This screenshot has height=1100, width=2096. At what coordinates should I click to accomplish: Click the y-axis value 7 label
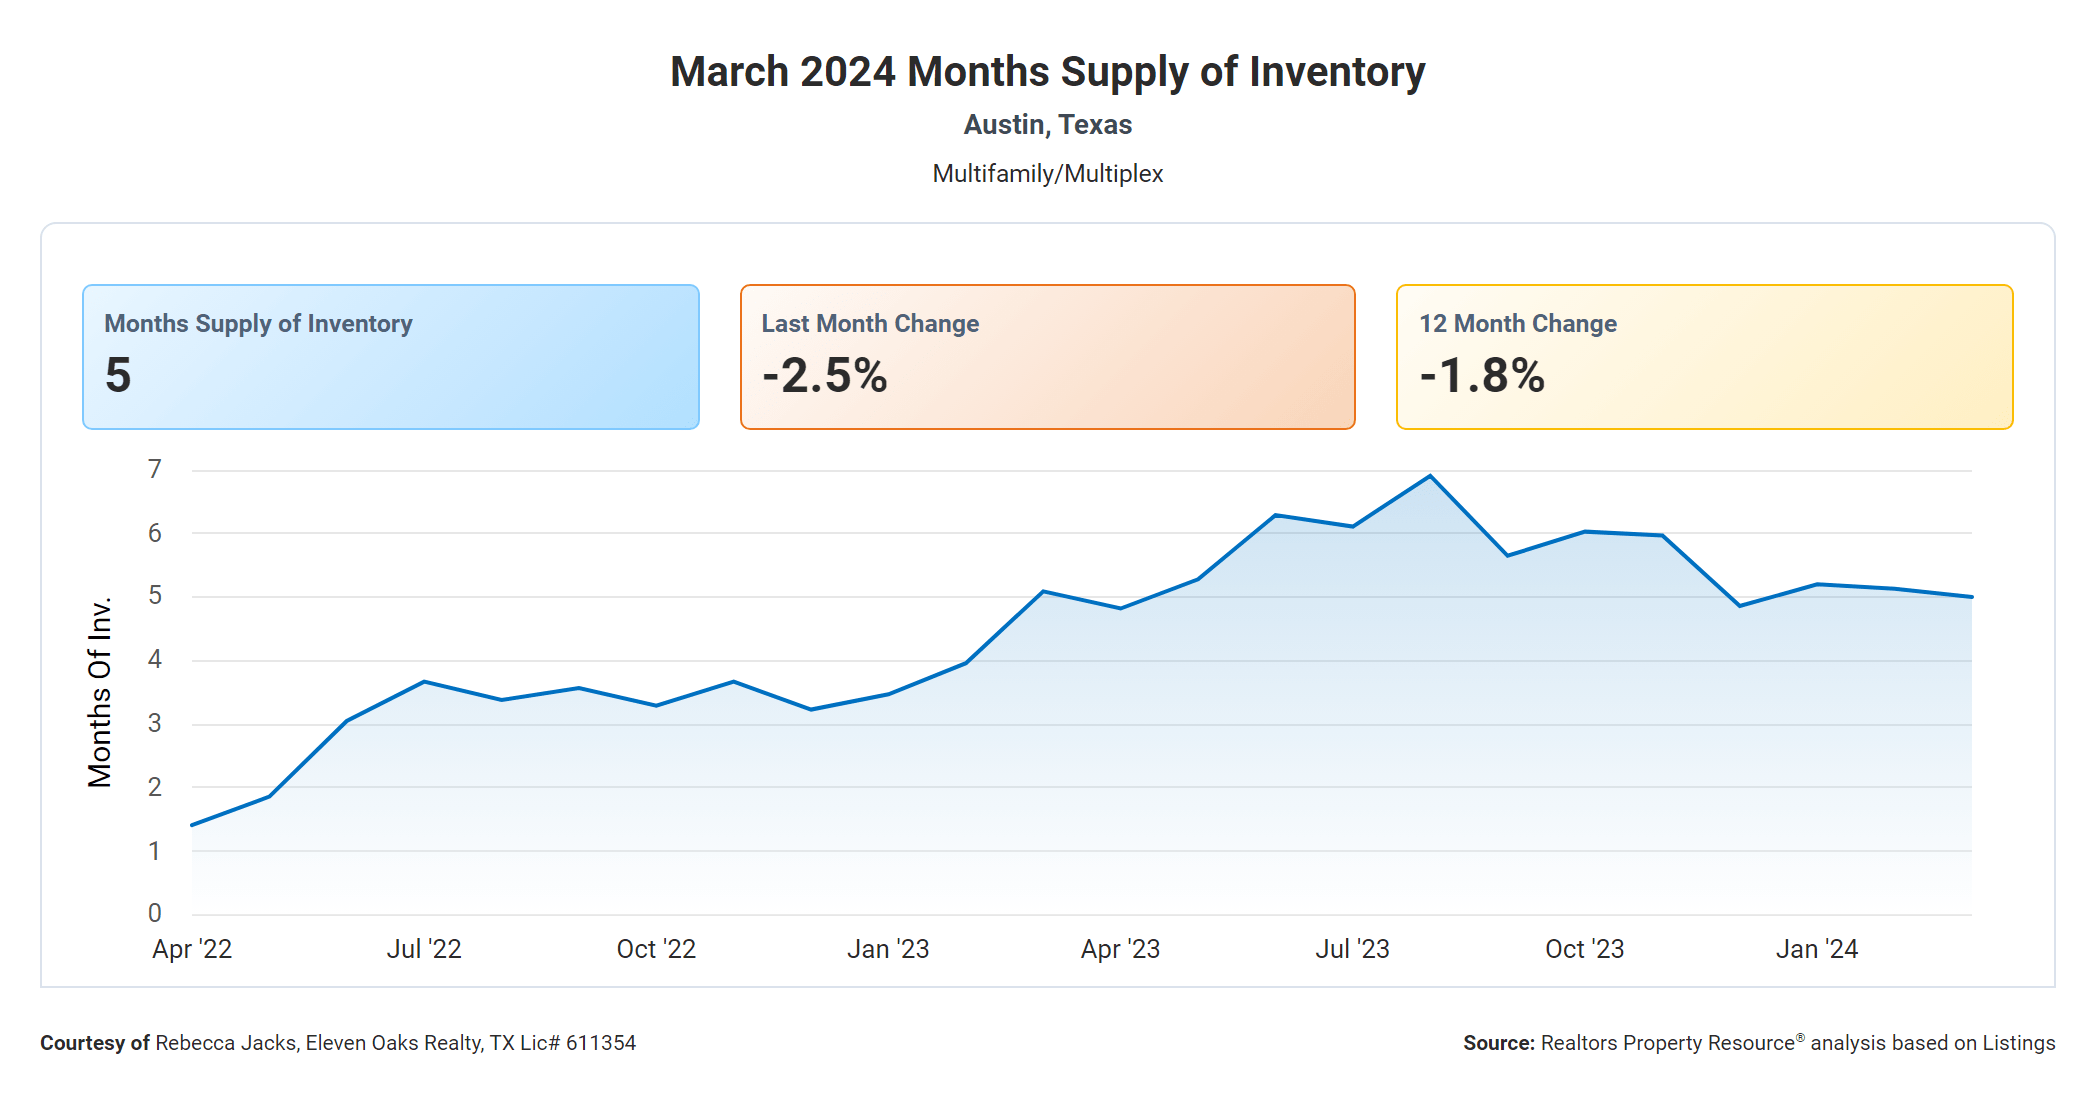(154, 469)
